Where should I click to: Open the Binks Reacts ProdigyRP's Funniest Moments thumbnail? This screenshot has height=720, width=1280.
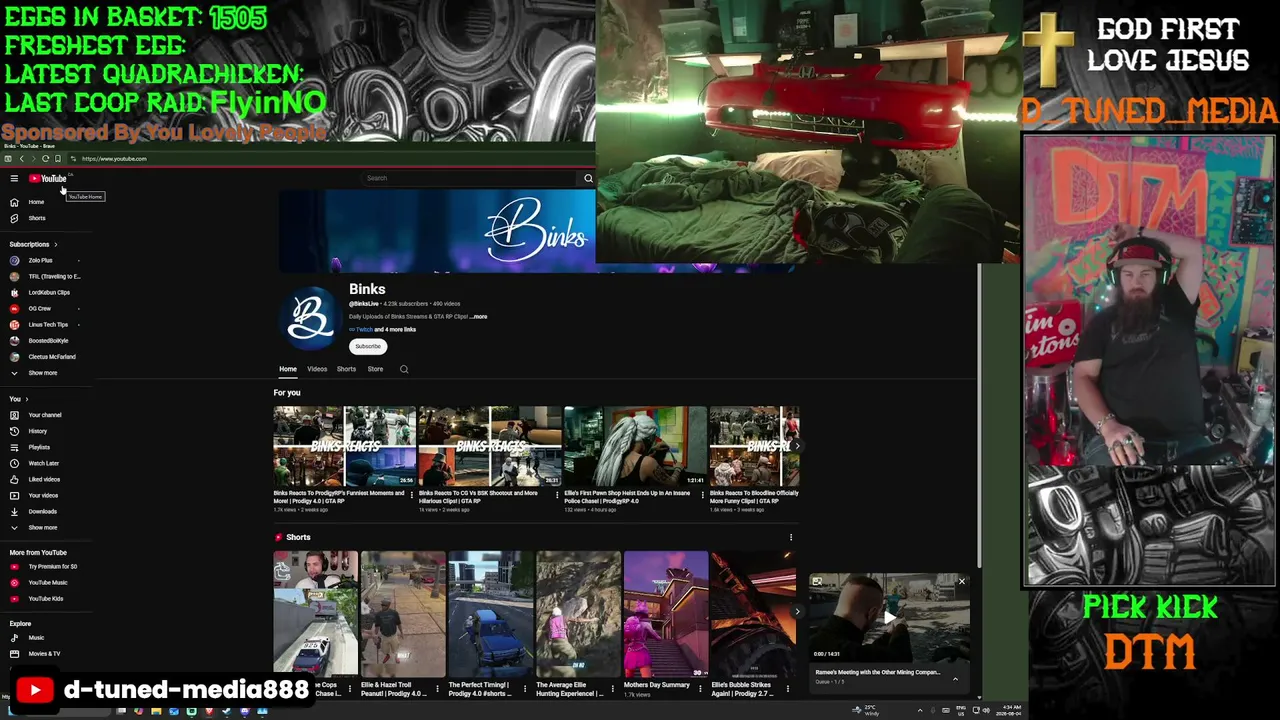[344, 446]
